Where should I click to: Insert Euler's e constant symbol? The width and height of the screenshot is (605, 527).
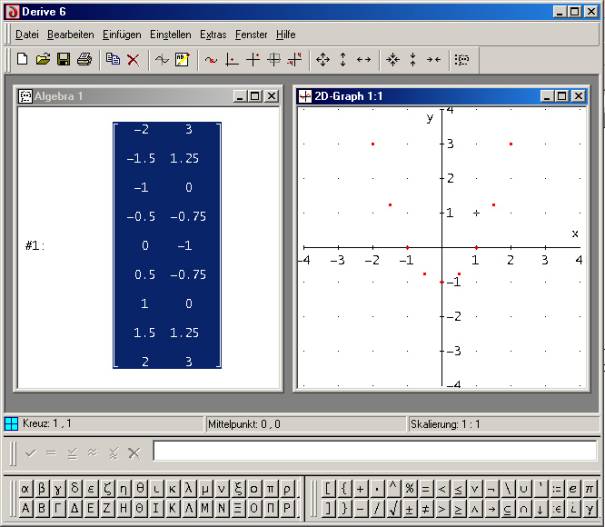coord(573,489)
